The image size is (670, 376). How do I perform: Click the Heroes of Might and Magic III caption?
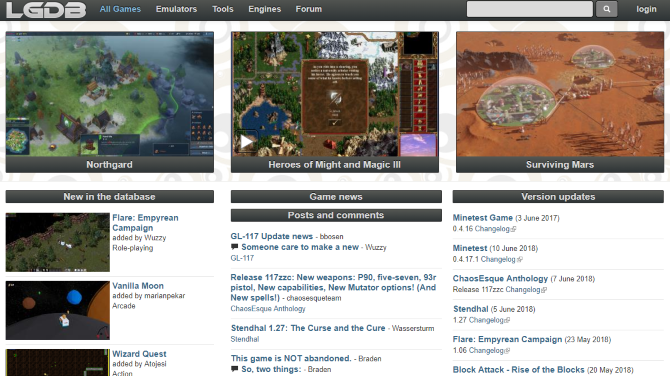(x=335, y=164)
